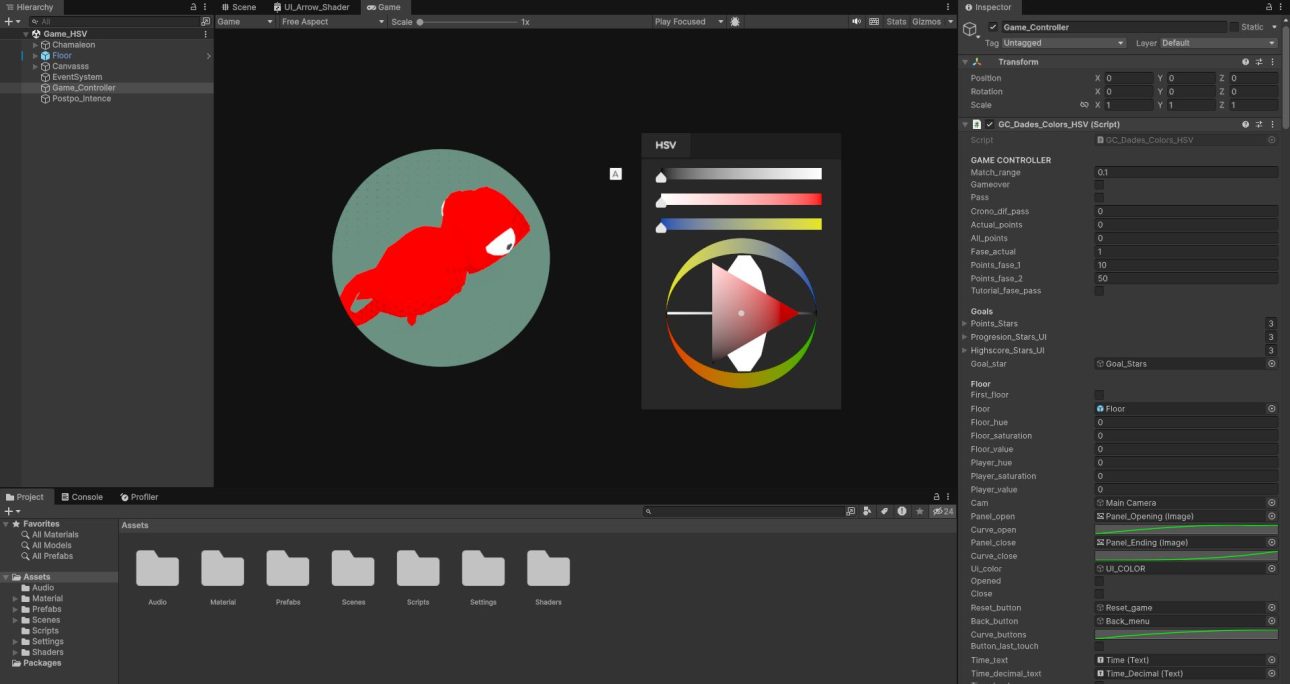1290x684 pixels.
Task: Open the Transform component help icon
Action: pyautogui.click(x=1246, y=62)
